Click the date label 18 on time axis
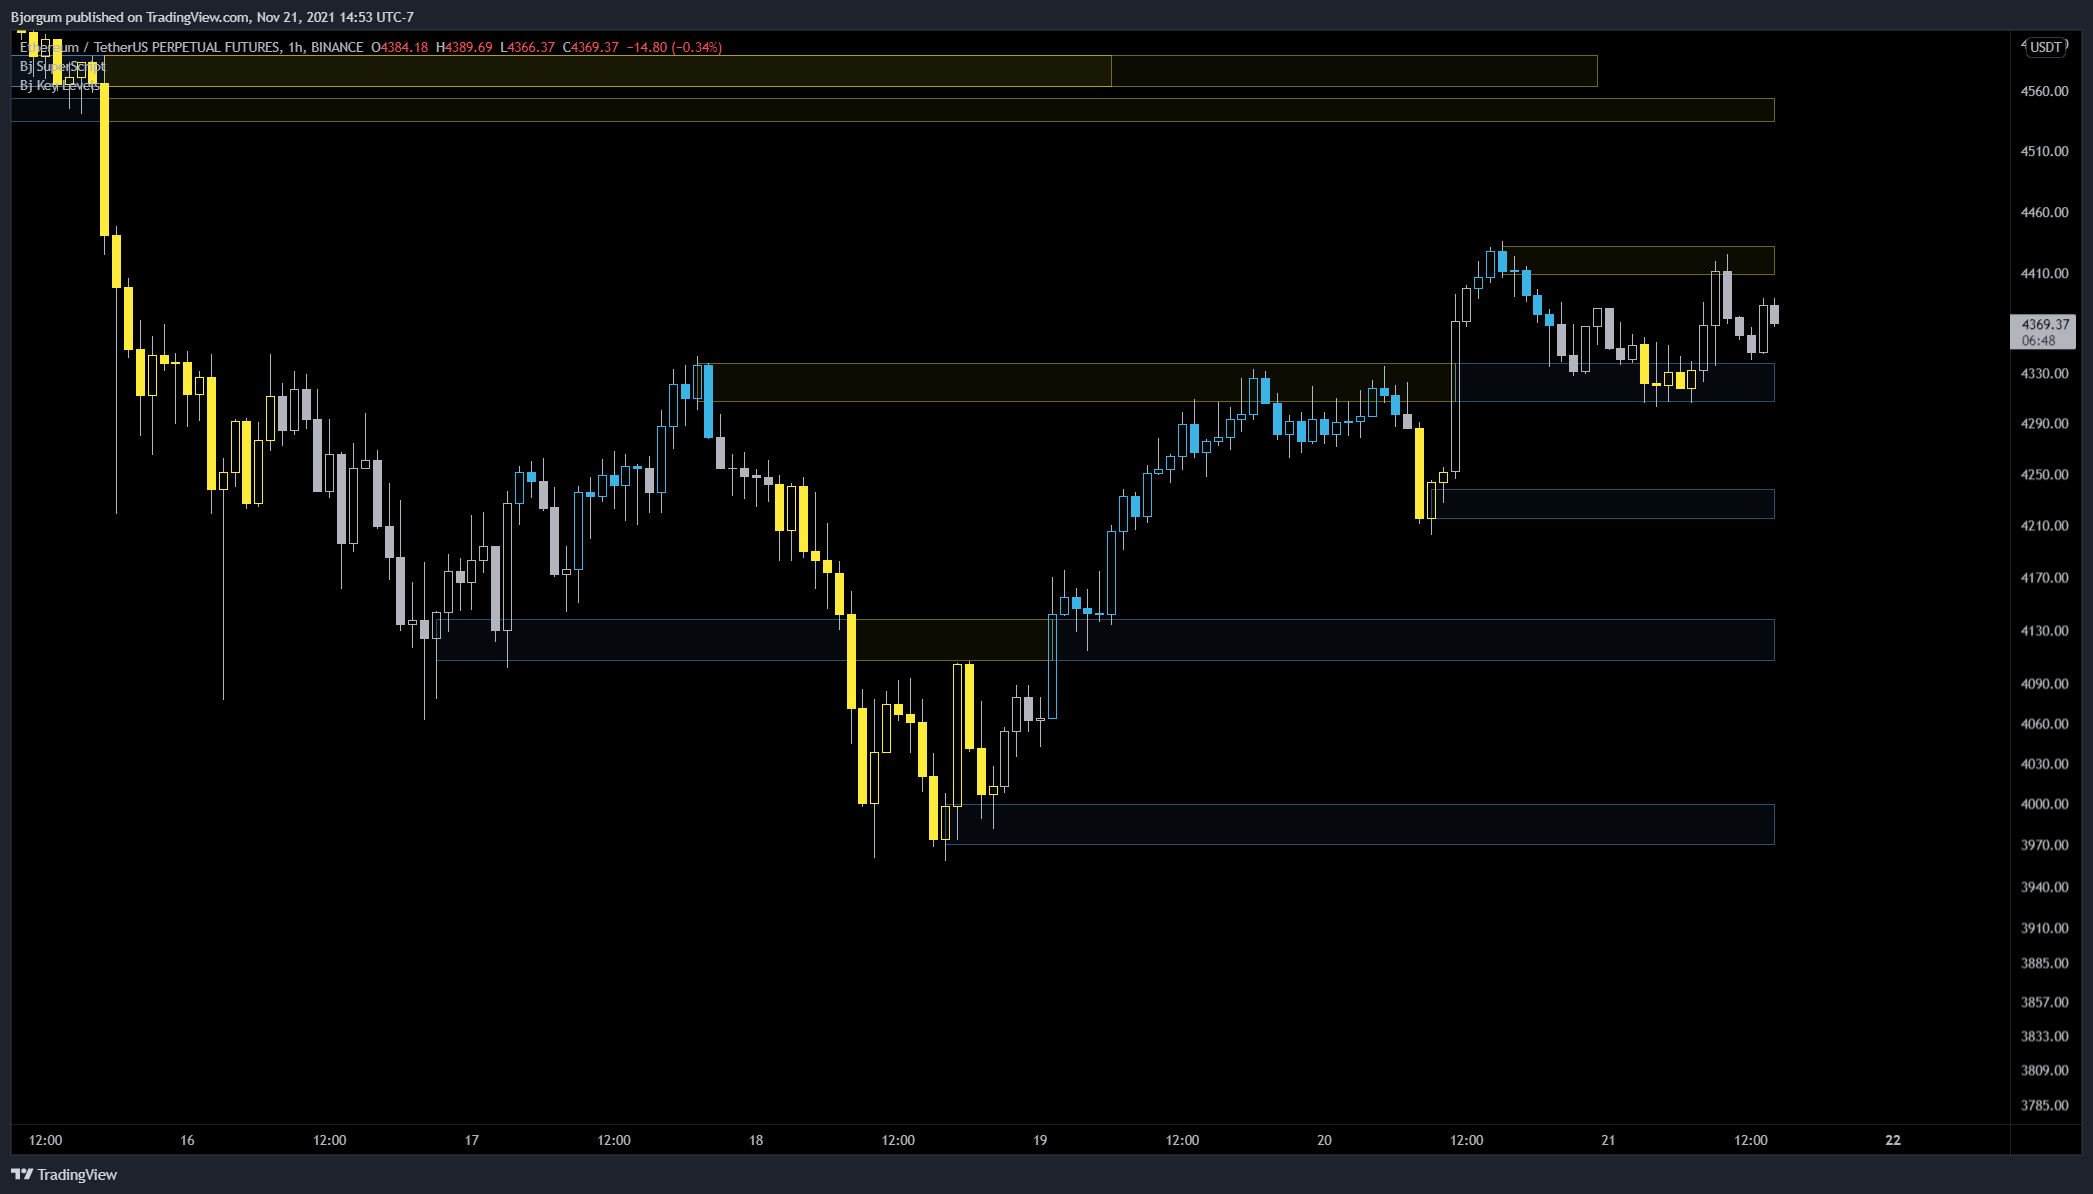Image resolution: width=2093 pixels, height=1194 pixels. pyautogui.click(x=756, y=1140)
